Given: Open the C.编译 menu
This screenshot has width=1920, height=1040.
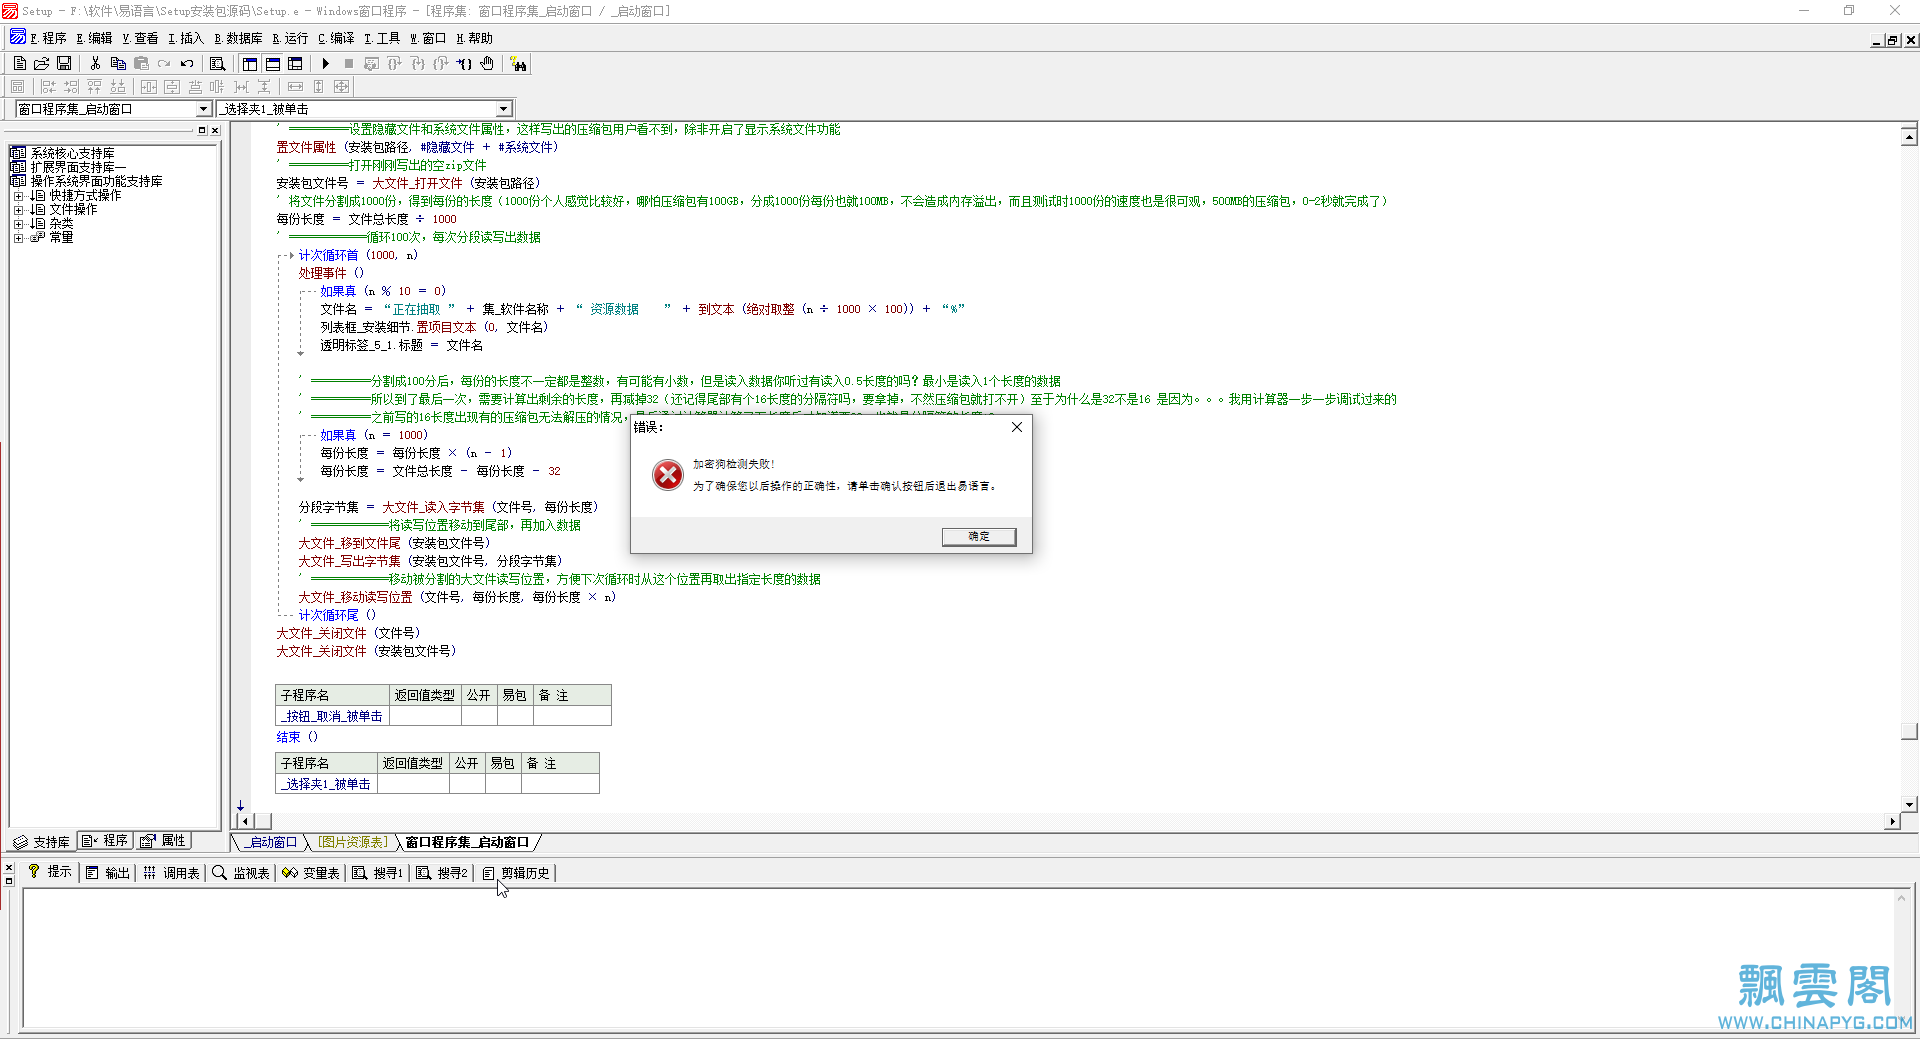Looking at the screenshot, I should 336,39.
